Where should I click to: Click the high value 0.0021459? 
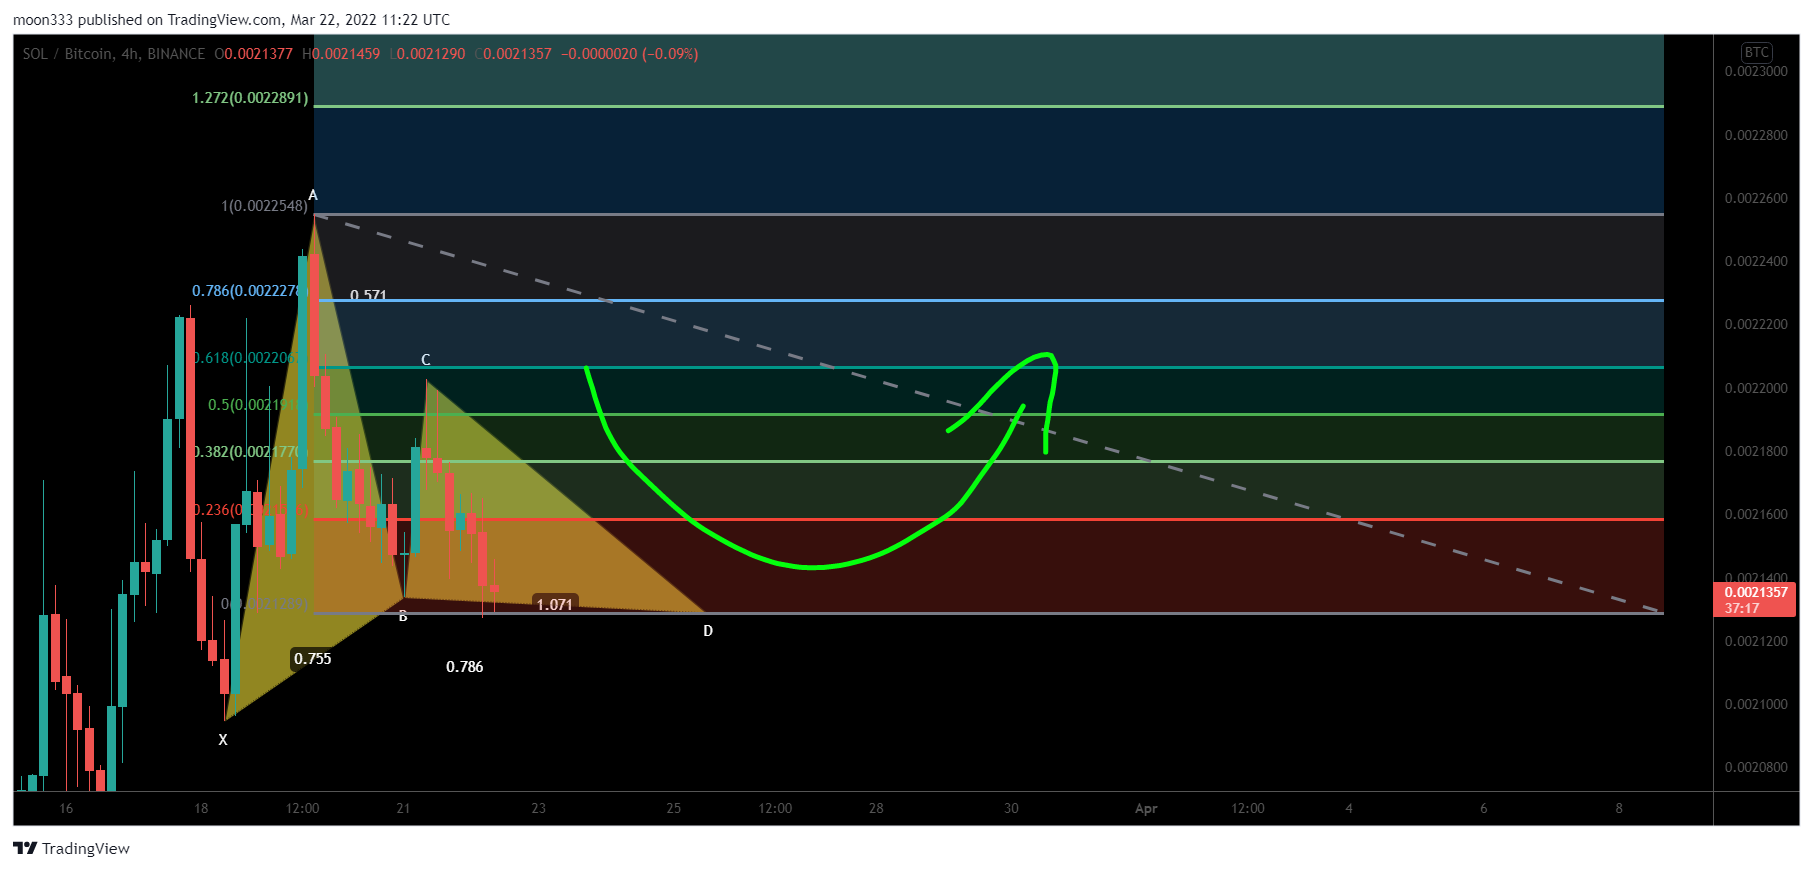click(x=346, y=54)
